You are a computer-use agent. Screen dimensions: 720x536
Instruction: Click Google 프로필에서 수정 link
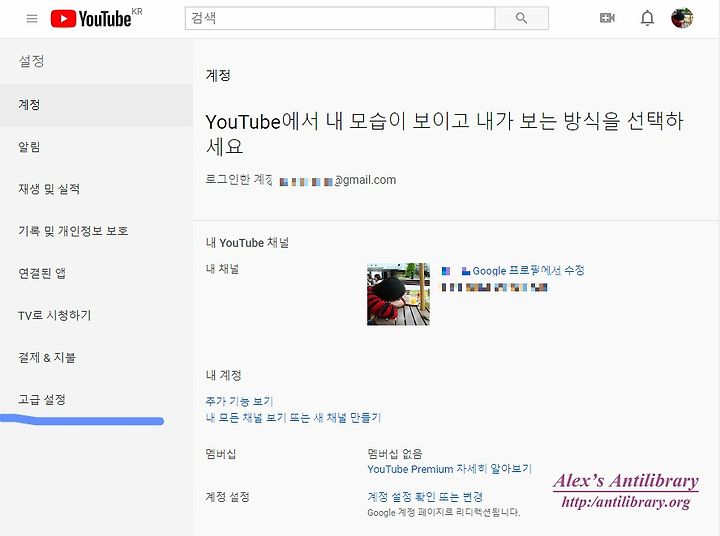(528, 271)
